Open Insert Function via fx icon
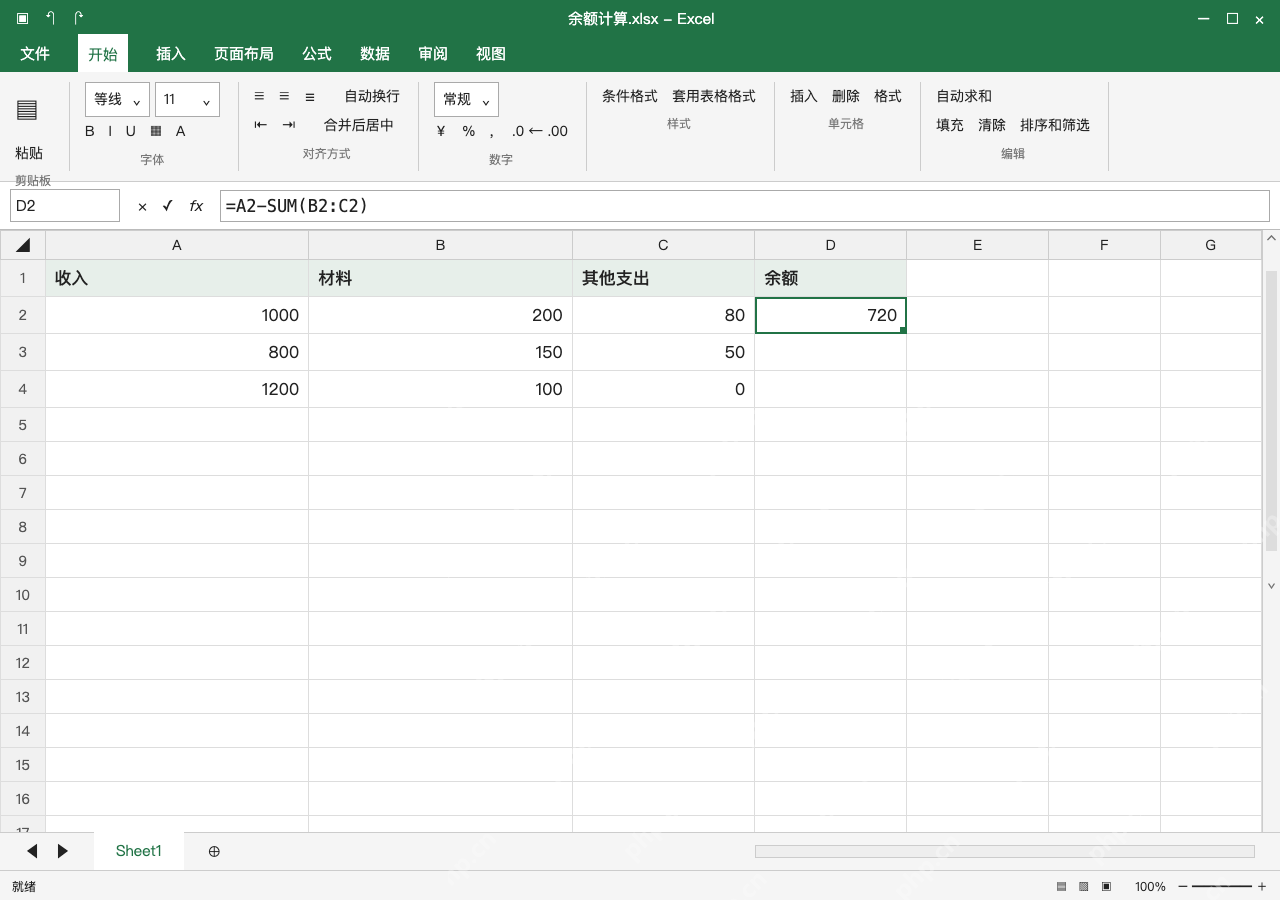1280x900 pixels. (x=197, y=206)
